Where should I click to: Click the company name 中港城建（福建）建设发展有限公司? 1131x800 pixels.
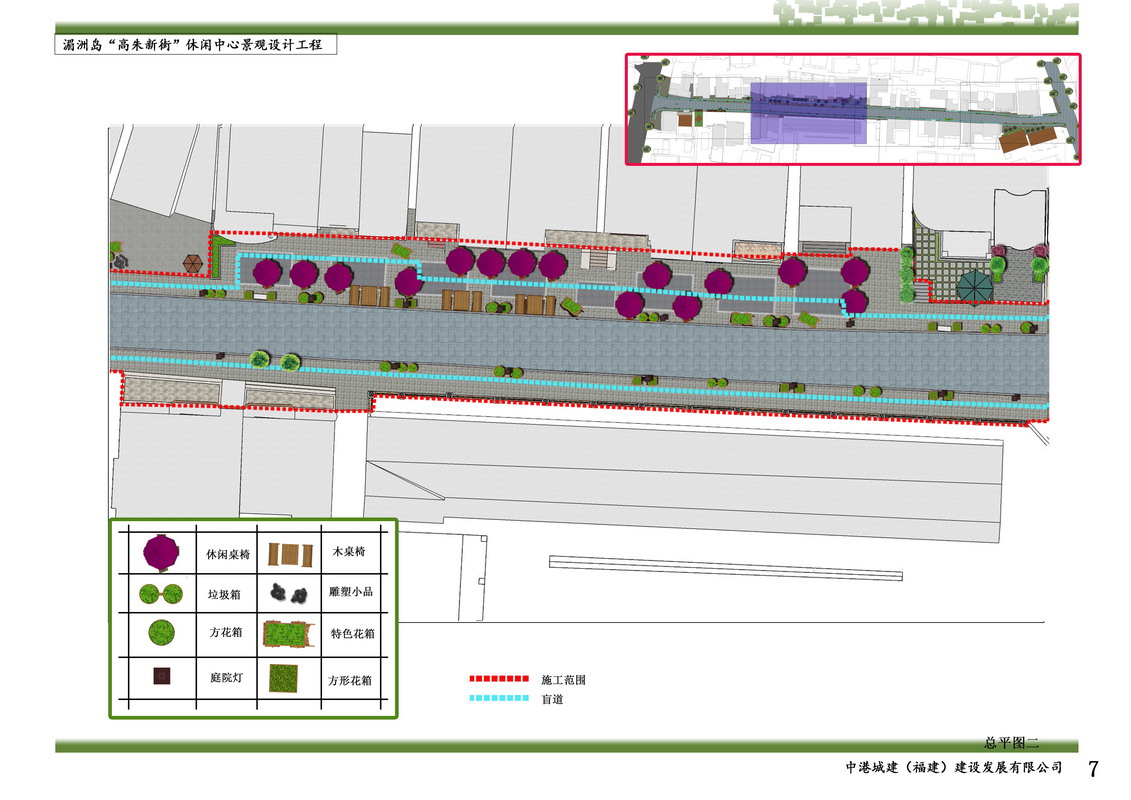954,767
